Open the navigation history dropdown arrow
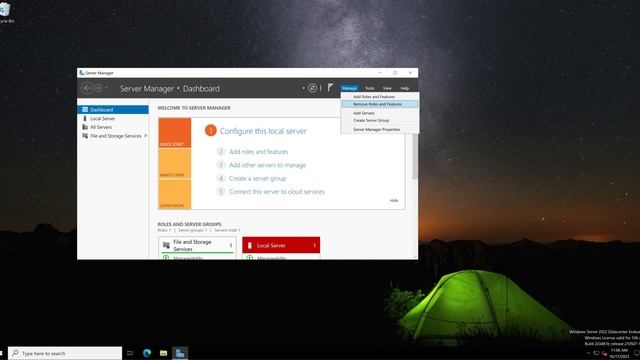 (x=107, y=88)
